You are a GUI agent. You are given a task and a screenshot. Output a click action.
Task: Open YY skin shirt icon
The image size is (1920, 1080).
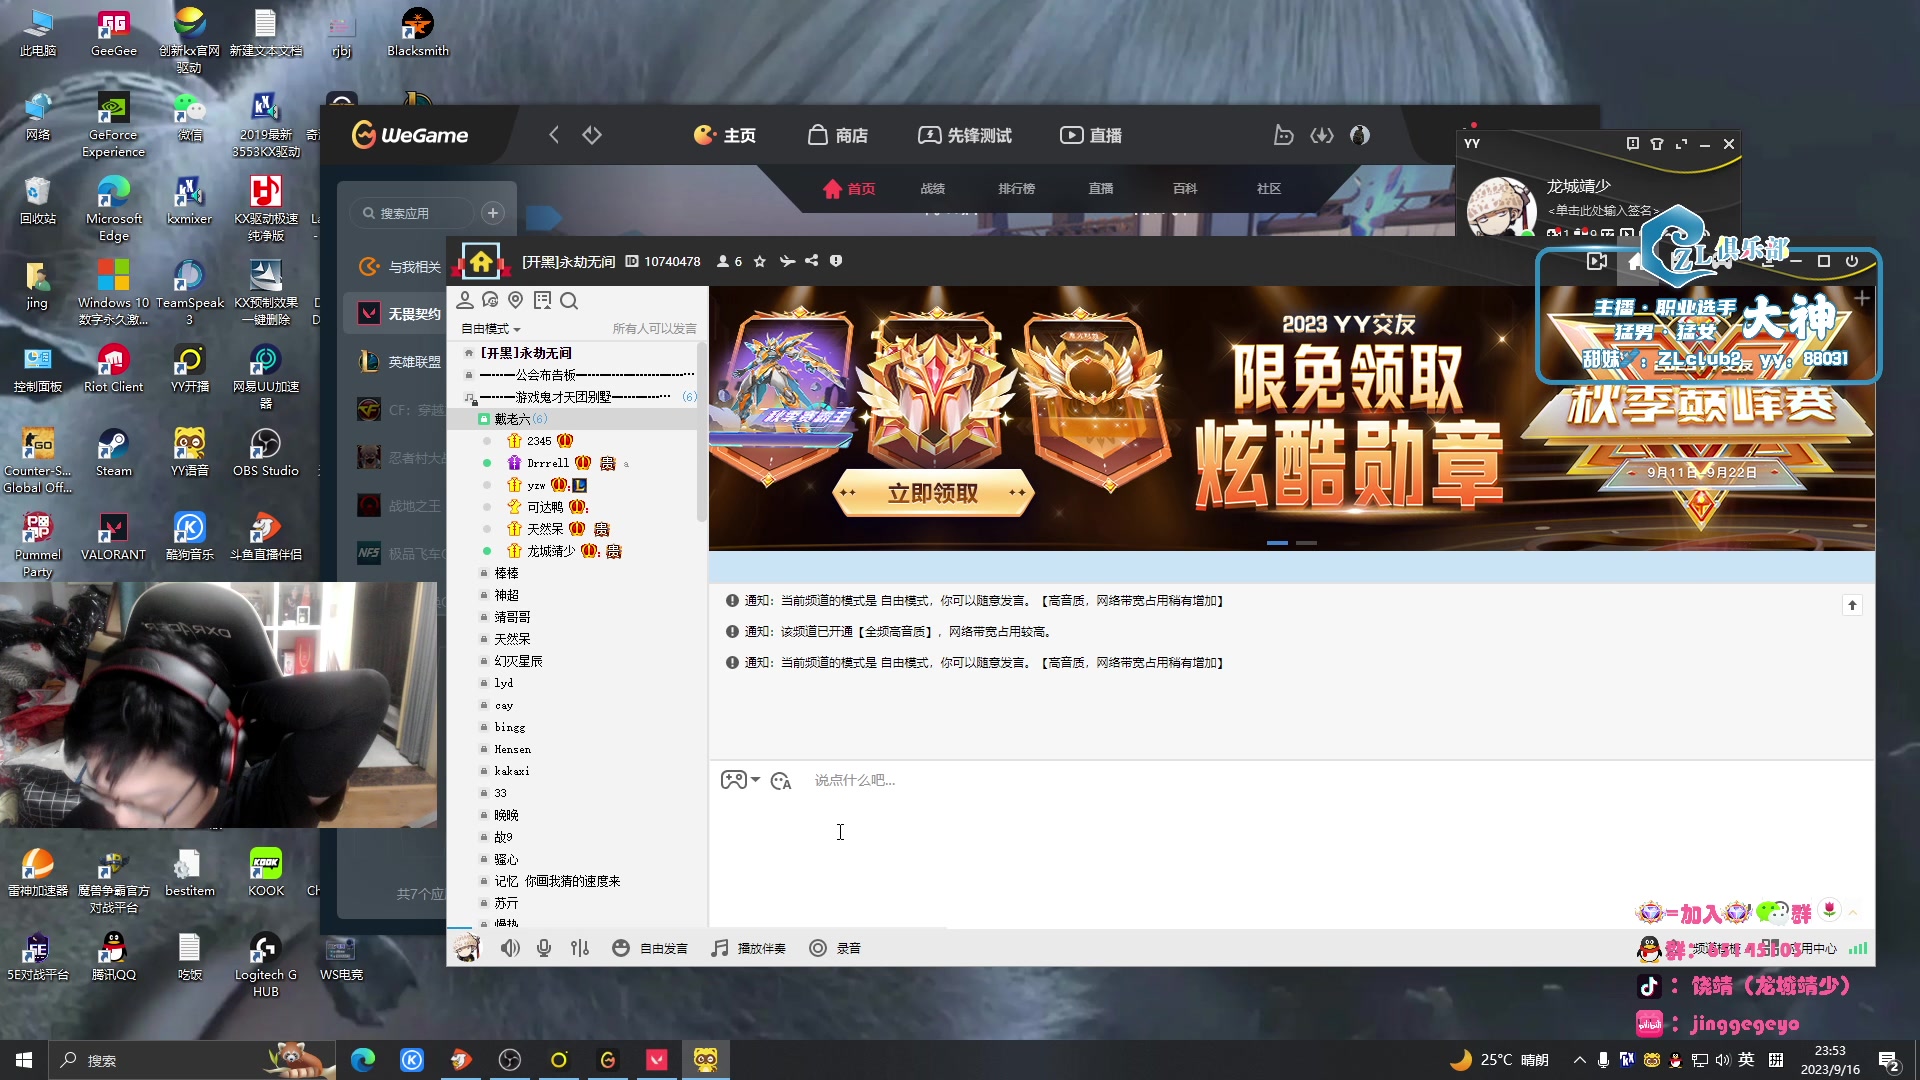pyautogui.click(x=1657, y=144)
